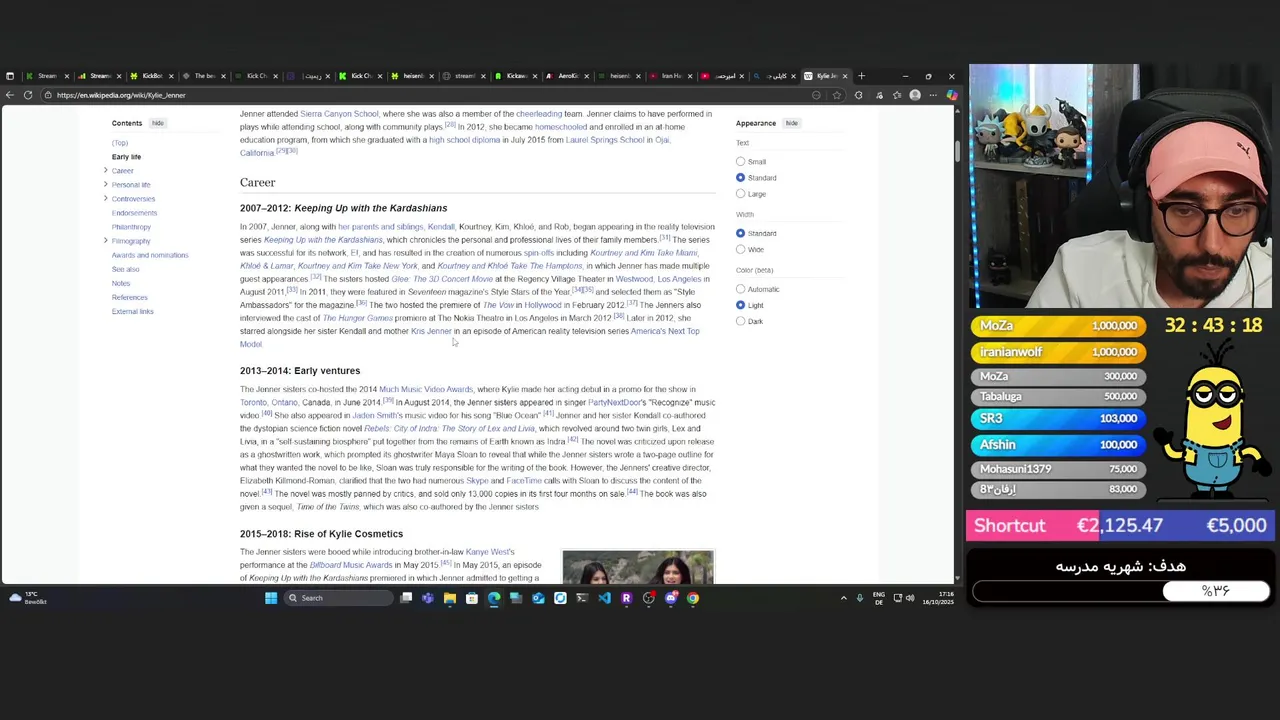Select Standard text size
The image size is (1280, 720).
(741, 178)
